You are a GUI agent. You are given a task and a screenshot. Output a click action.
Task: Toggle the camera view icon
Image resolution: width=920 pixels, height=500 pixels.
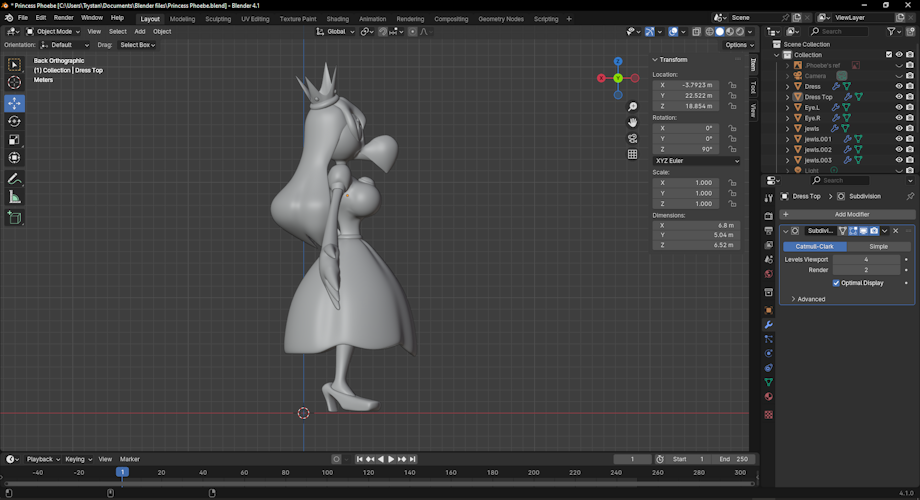632,138
